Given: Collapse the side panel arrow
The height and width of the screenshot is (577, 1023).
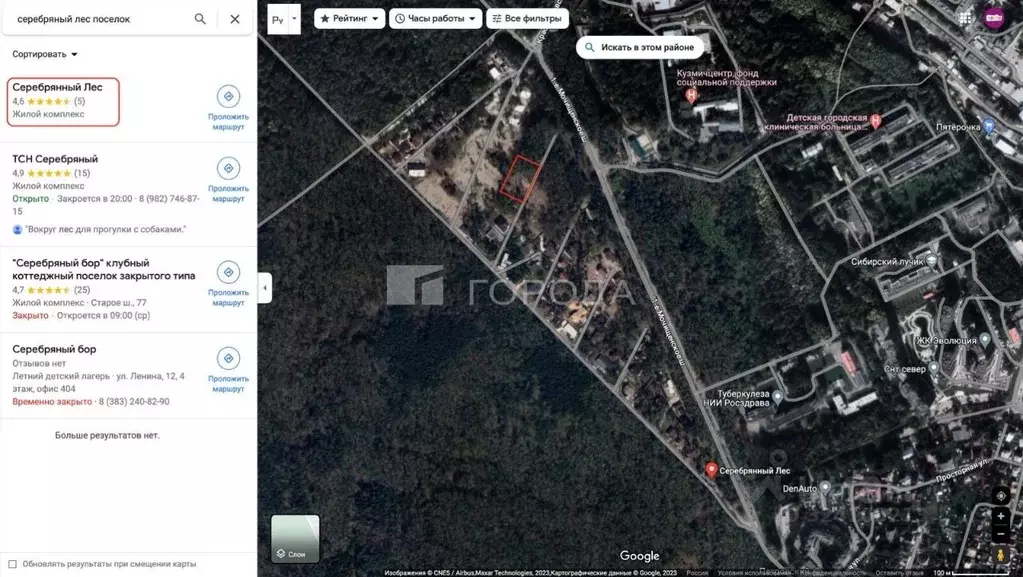Looking at the screenshot, I should (265, 288).
